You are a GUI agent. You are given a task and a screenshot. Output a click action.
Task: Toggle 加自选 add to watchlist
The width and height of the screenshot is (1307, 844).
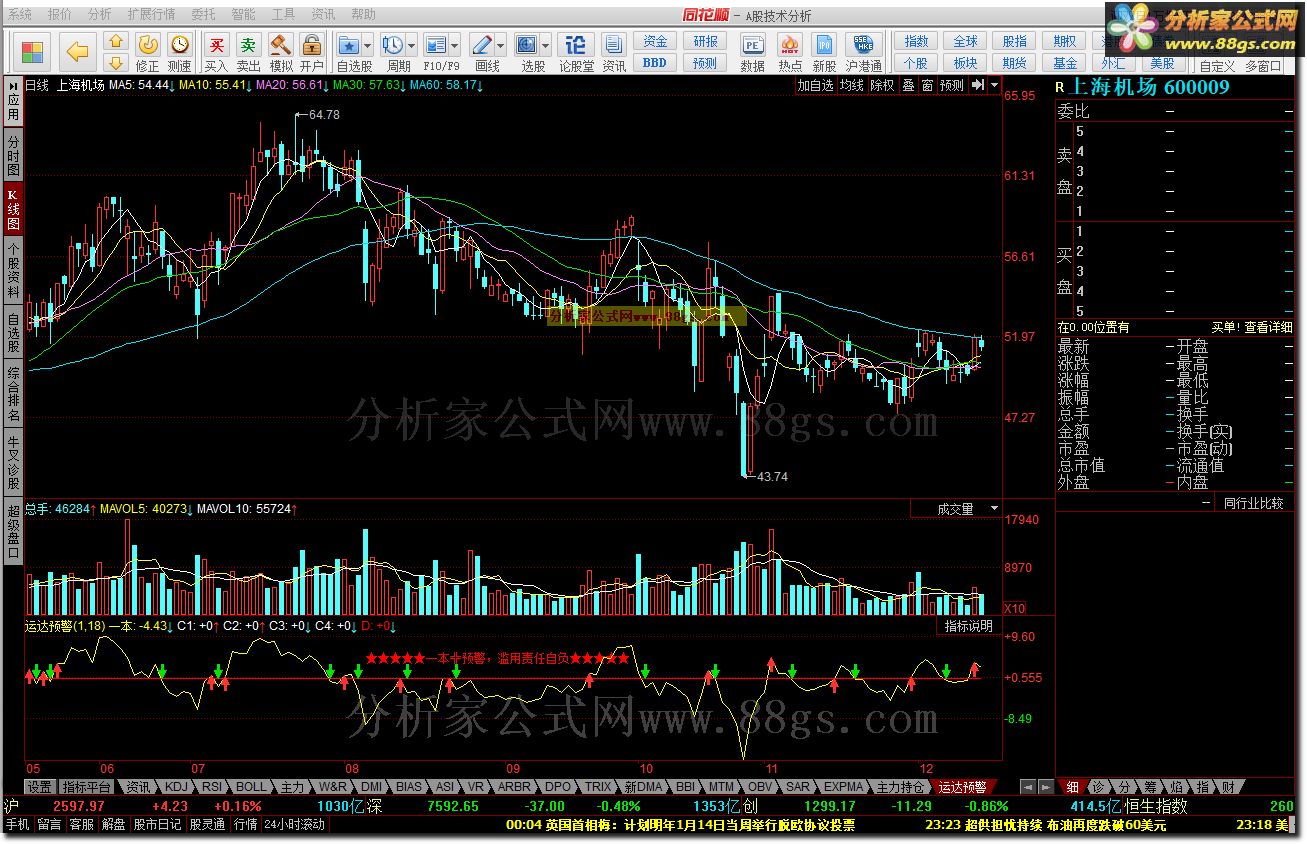(815, 86)
